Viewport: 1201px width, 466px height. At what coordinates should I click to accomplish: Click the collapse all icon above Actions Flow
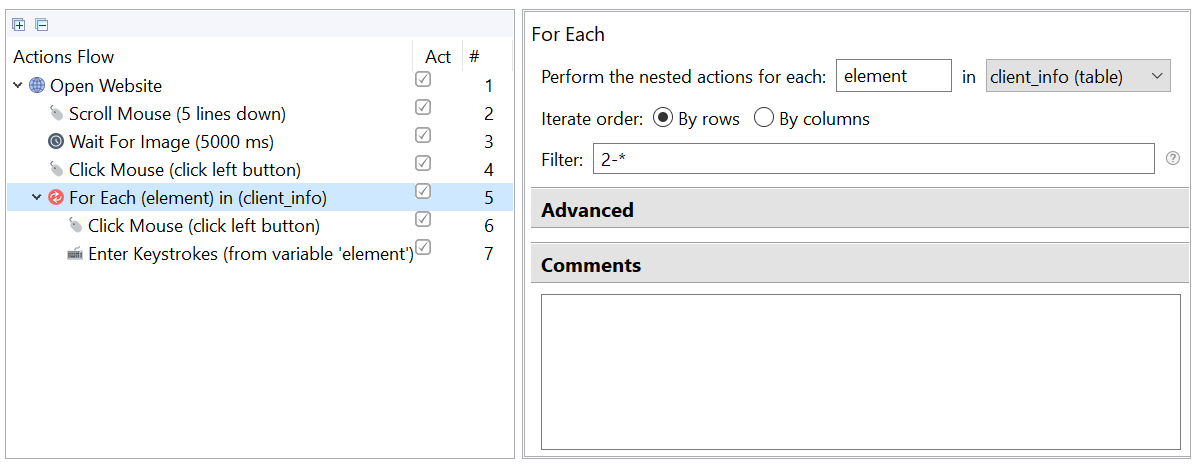[x=41, y=25]
